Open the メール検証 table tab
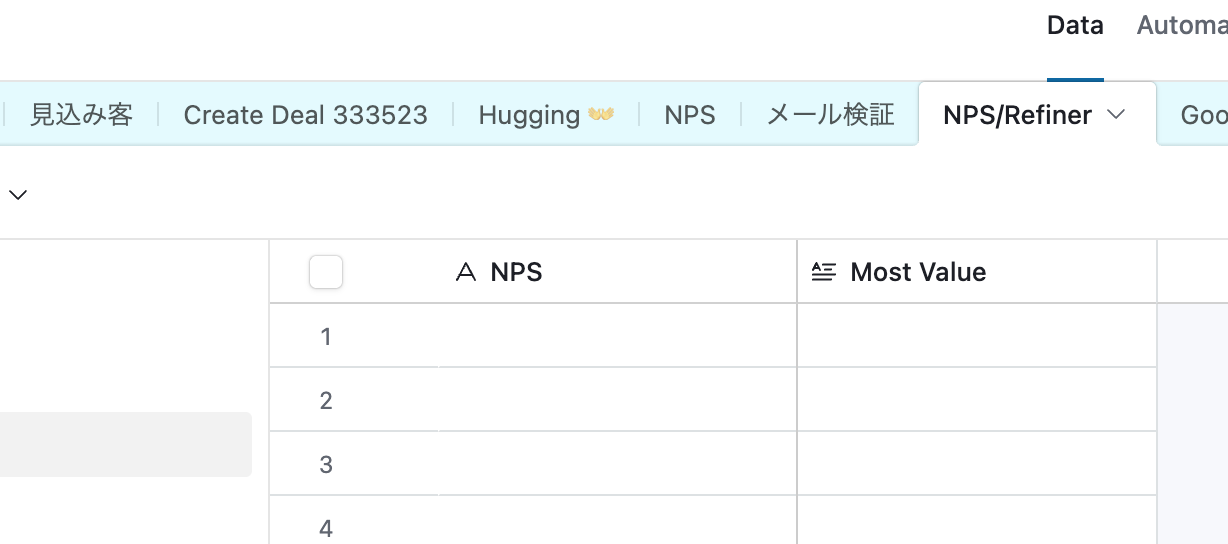Image resolution: width=1228 pixels, height=544 pixels. [x=830, y=115]
